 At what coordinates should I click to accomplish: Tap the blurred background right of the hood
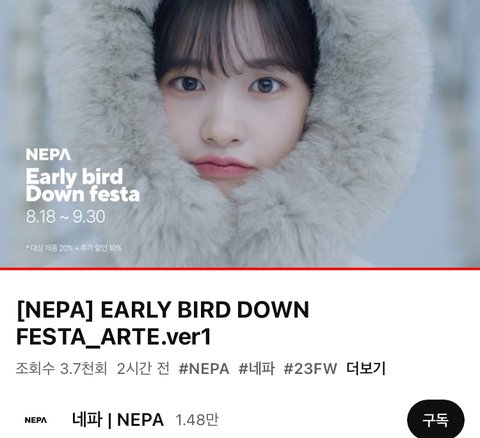point(455,133)
